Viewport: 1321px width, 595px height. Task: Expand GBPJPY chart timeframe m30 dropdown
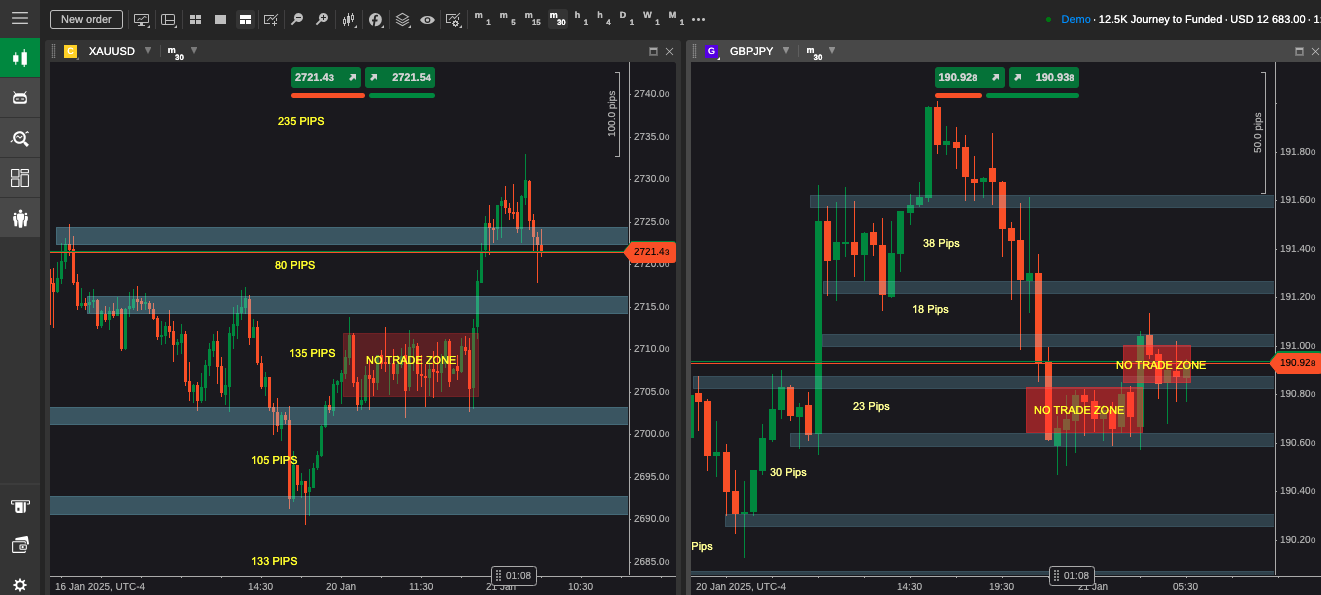point(832,50)
